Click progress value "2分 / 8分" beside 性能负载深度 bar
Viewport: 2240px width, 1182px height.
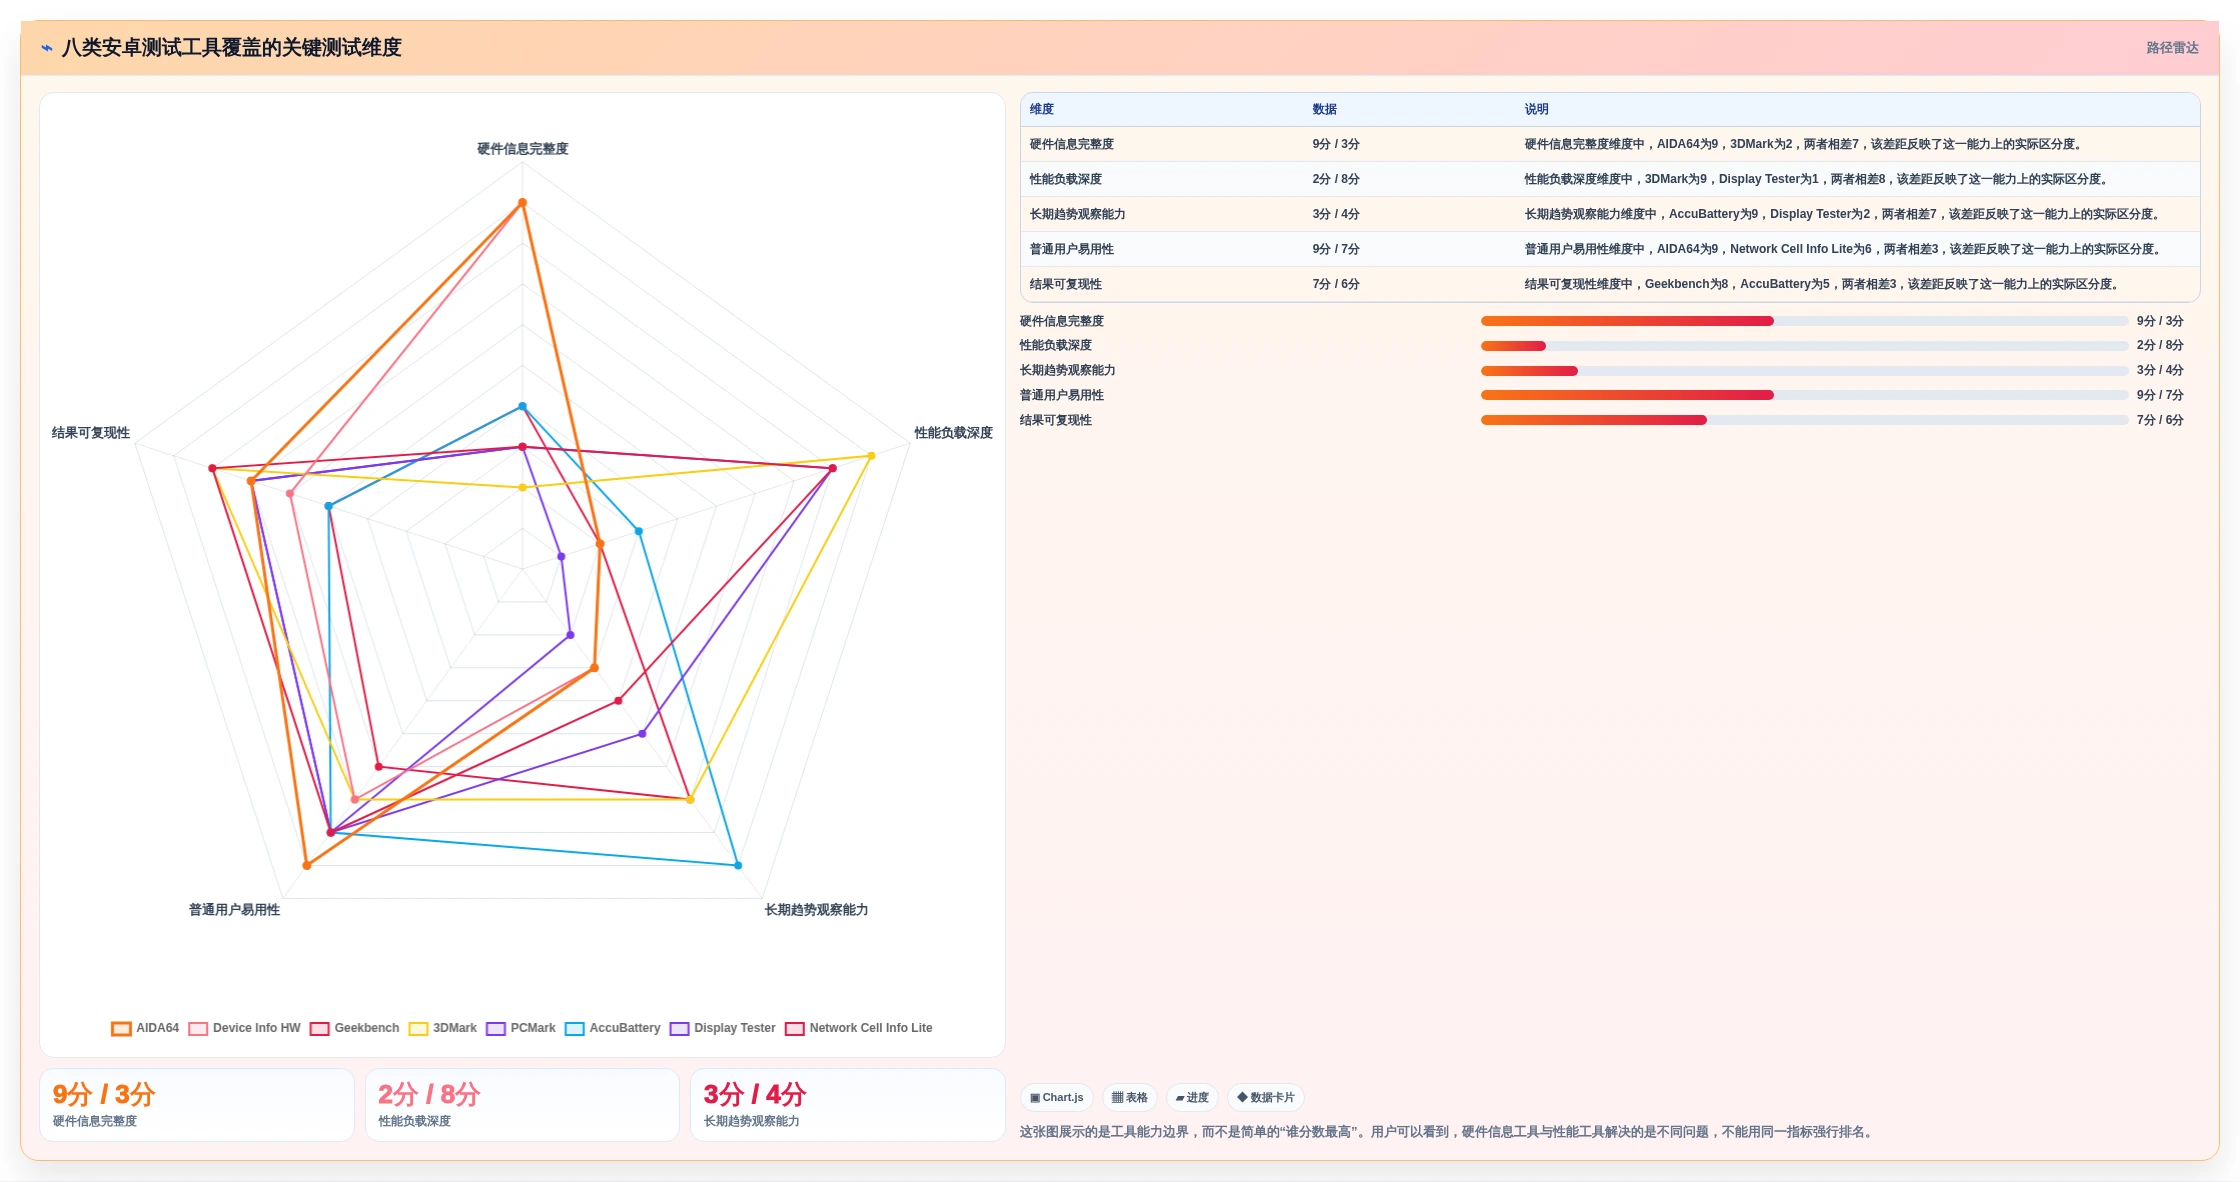coord(2160,345)
